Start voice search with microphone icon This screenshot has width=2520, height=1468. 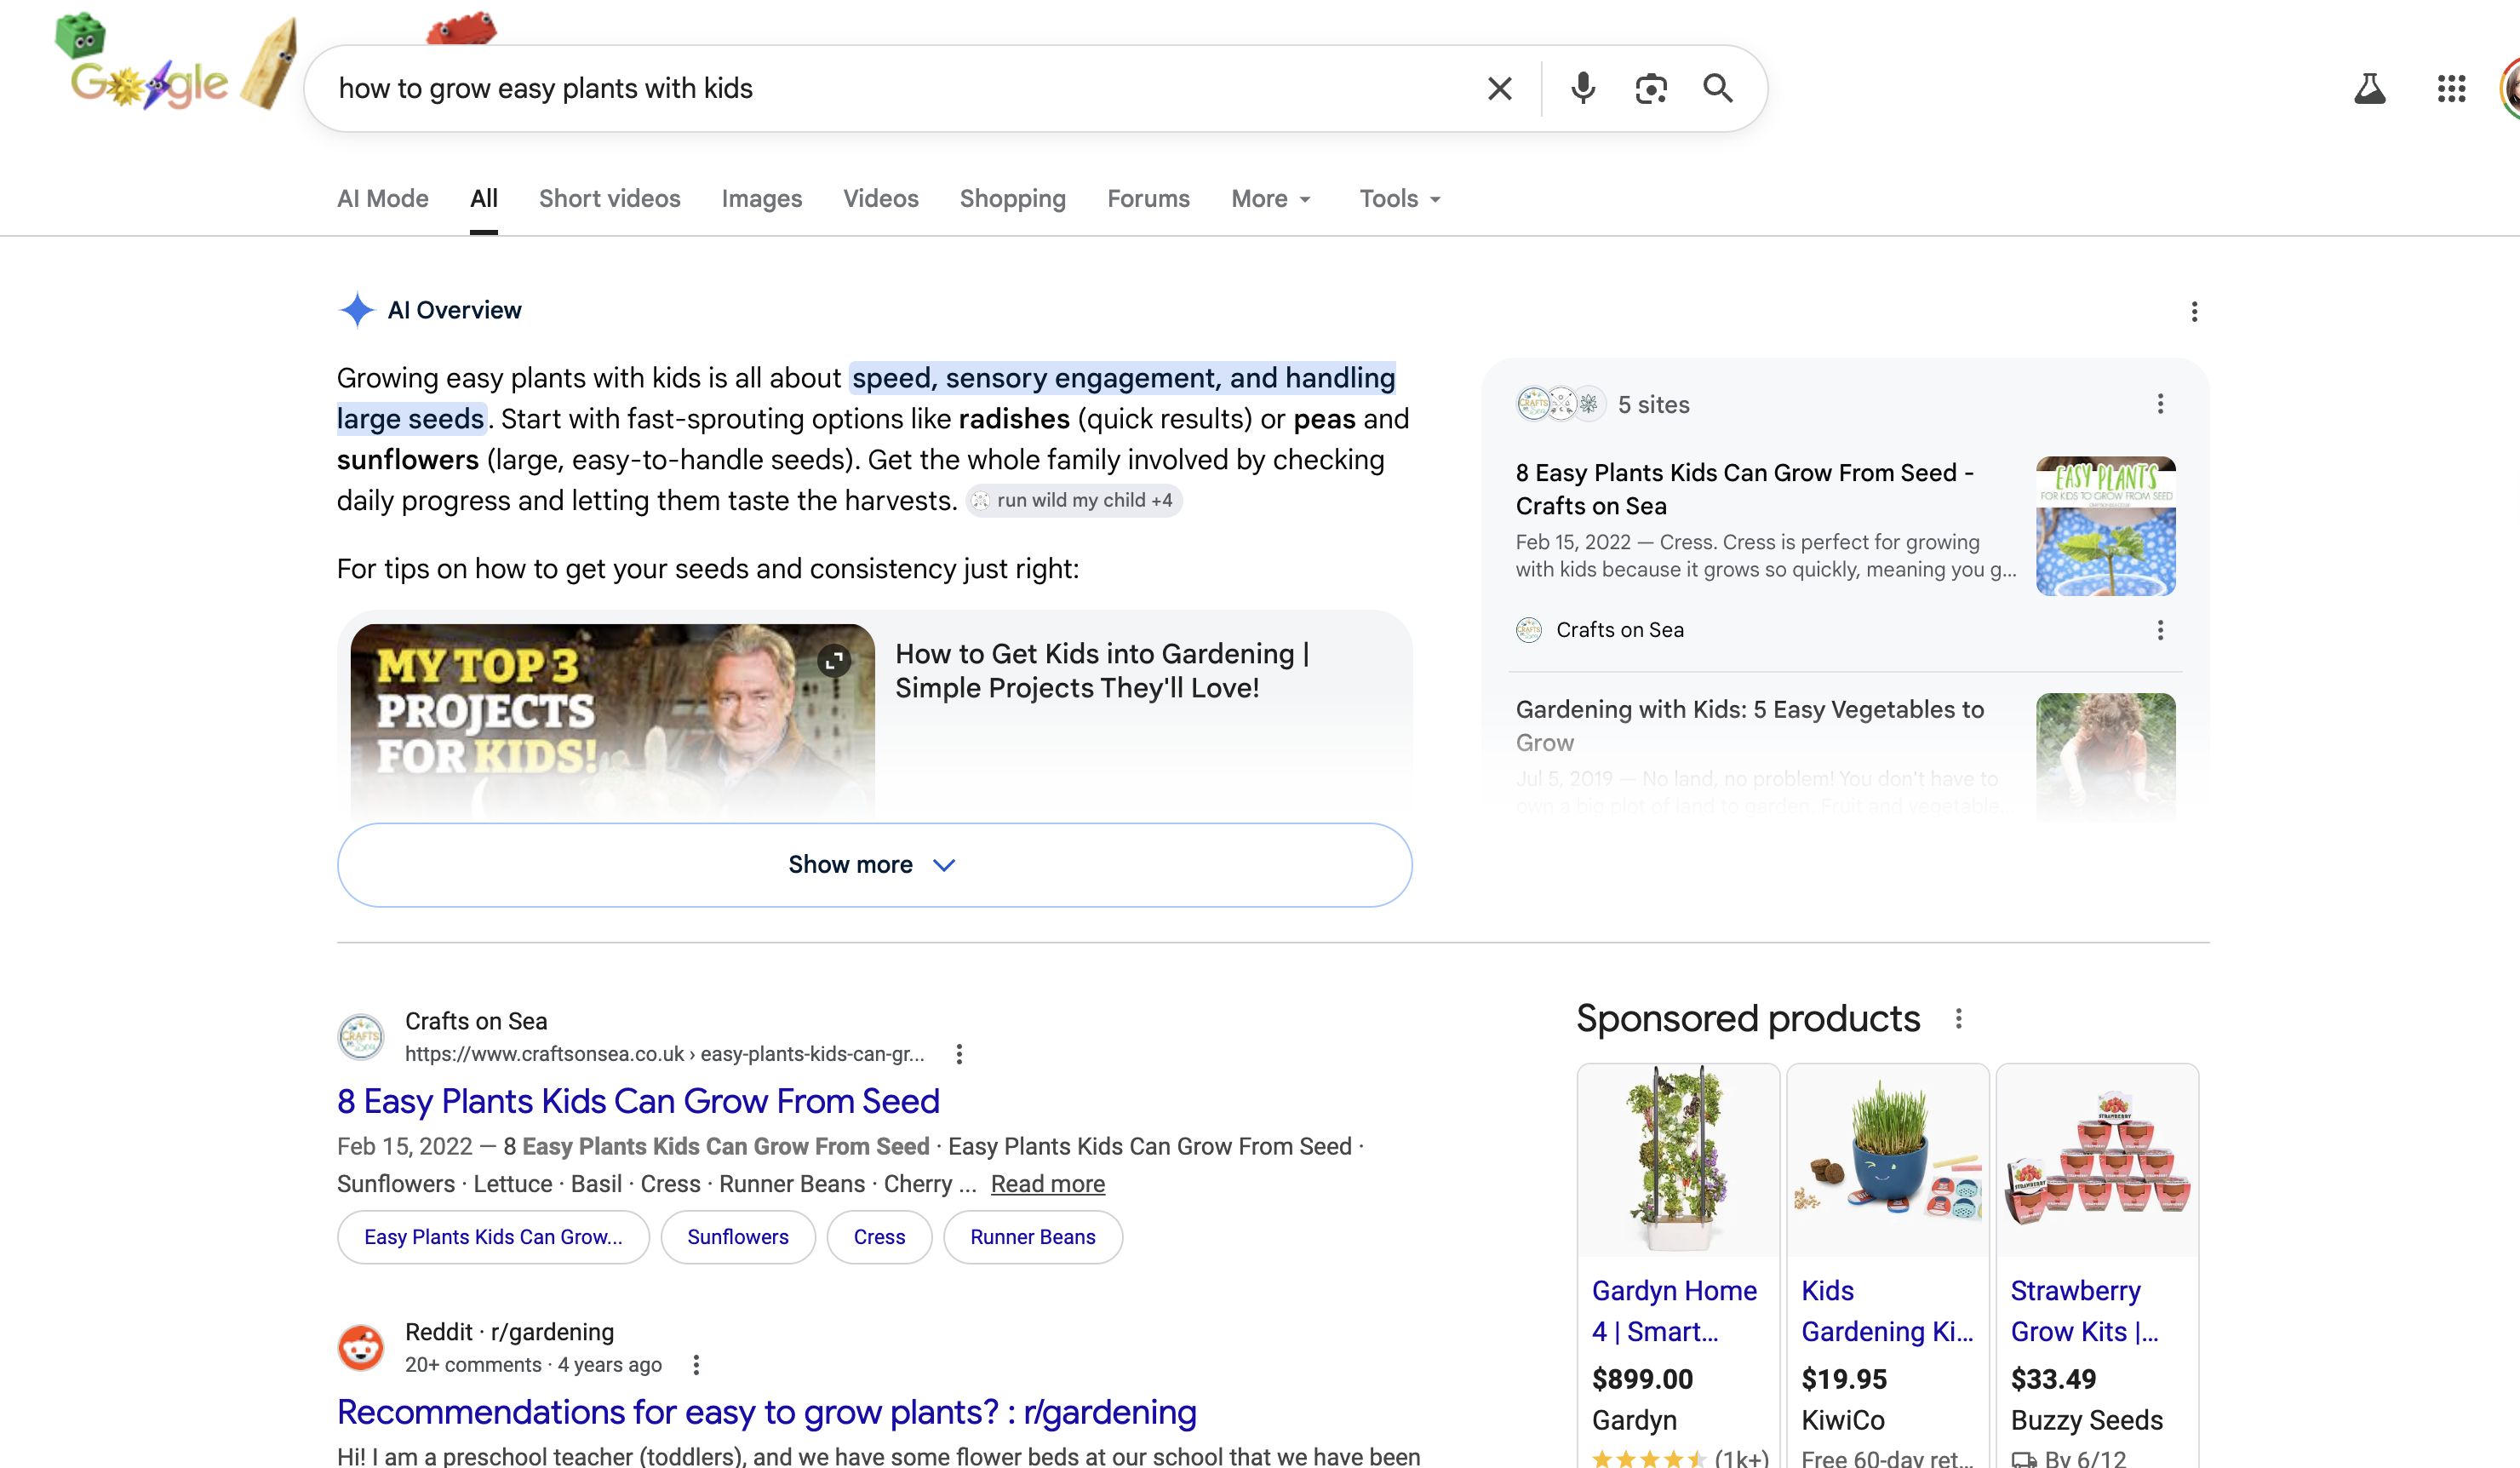click(1583, 88)
